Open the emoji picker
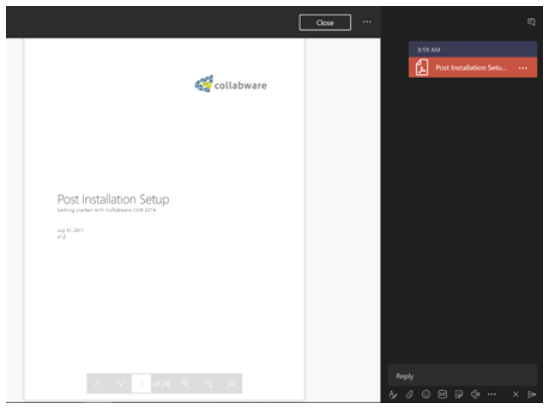552x410 pixels. click(426, 394)
